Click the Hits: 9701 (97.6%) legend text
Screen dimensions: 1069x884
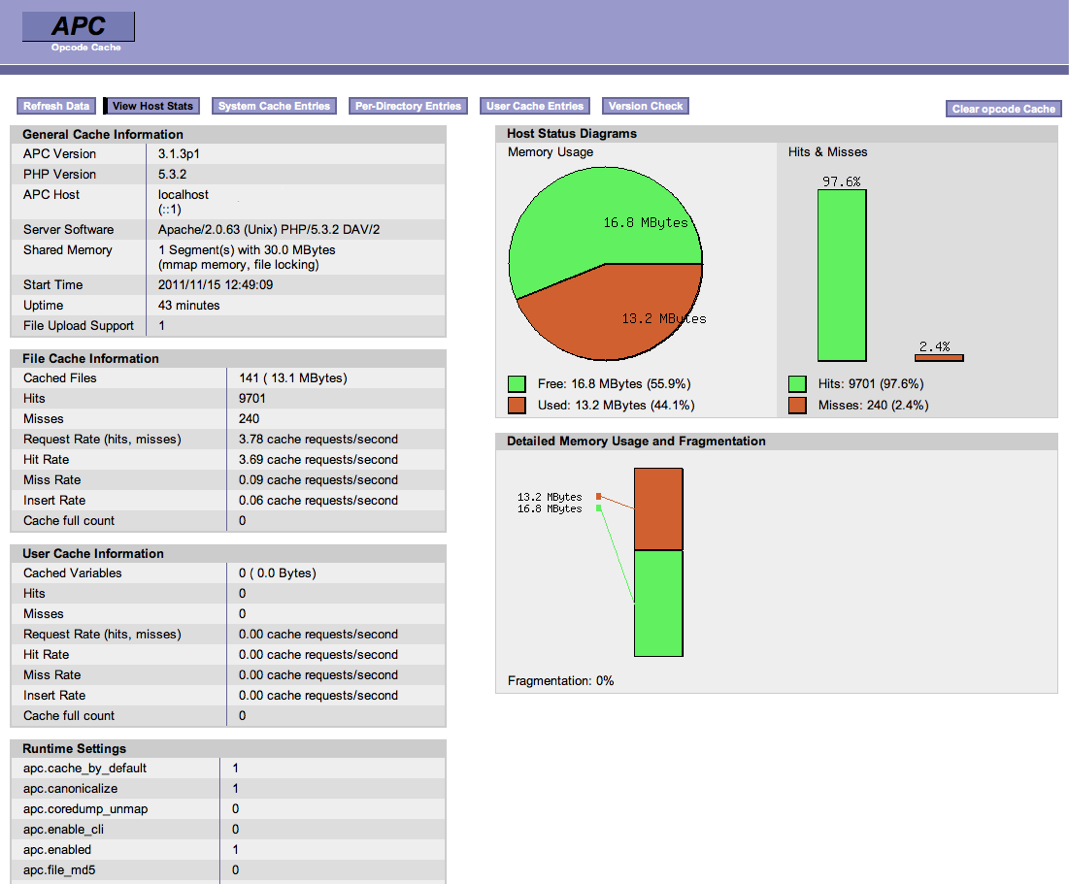(871, 384)
